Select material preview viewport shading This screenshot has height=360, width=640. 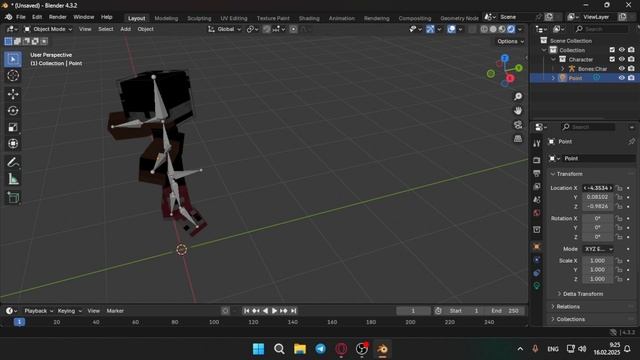(502, 29)
